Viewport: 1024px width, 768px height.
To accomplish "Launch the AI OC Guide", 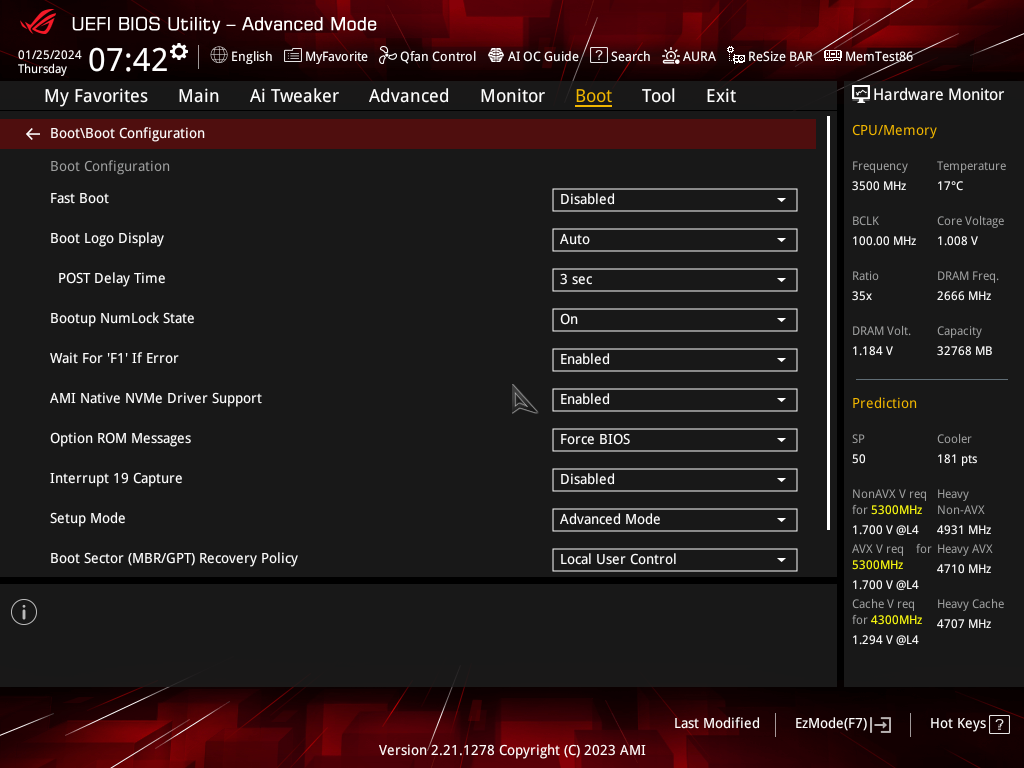I will (533, 56).
